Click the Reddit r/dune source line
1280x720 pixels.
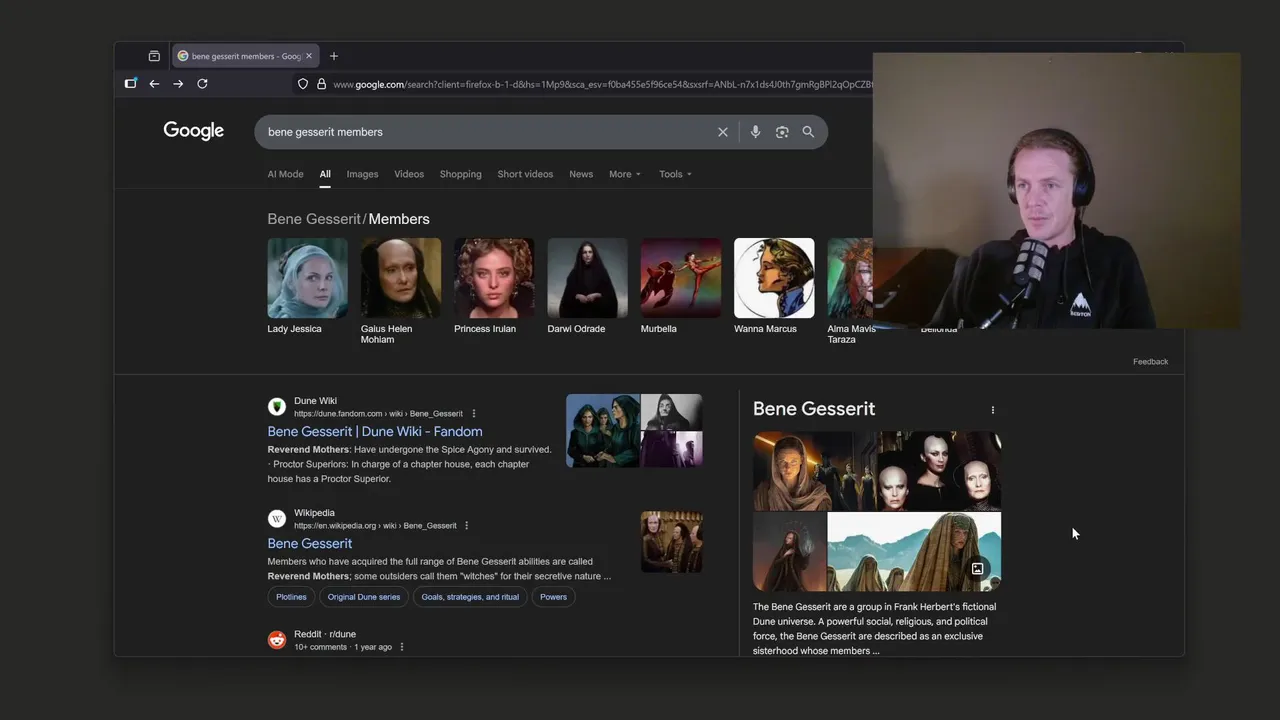325,634
